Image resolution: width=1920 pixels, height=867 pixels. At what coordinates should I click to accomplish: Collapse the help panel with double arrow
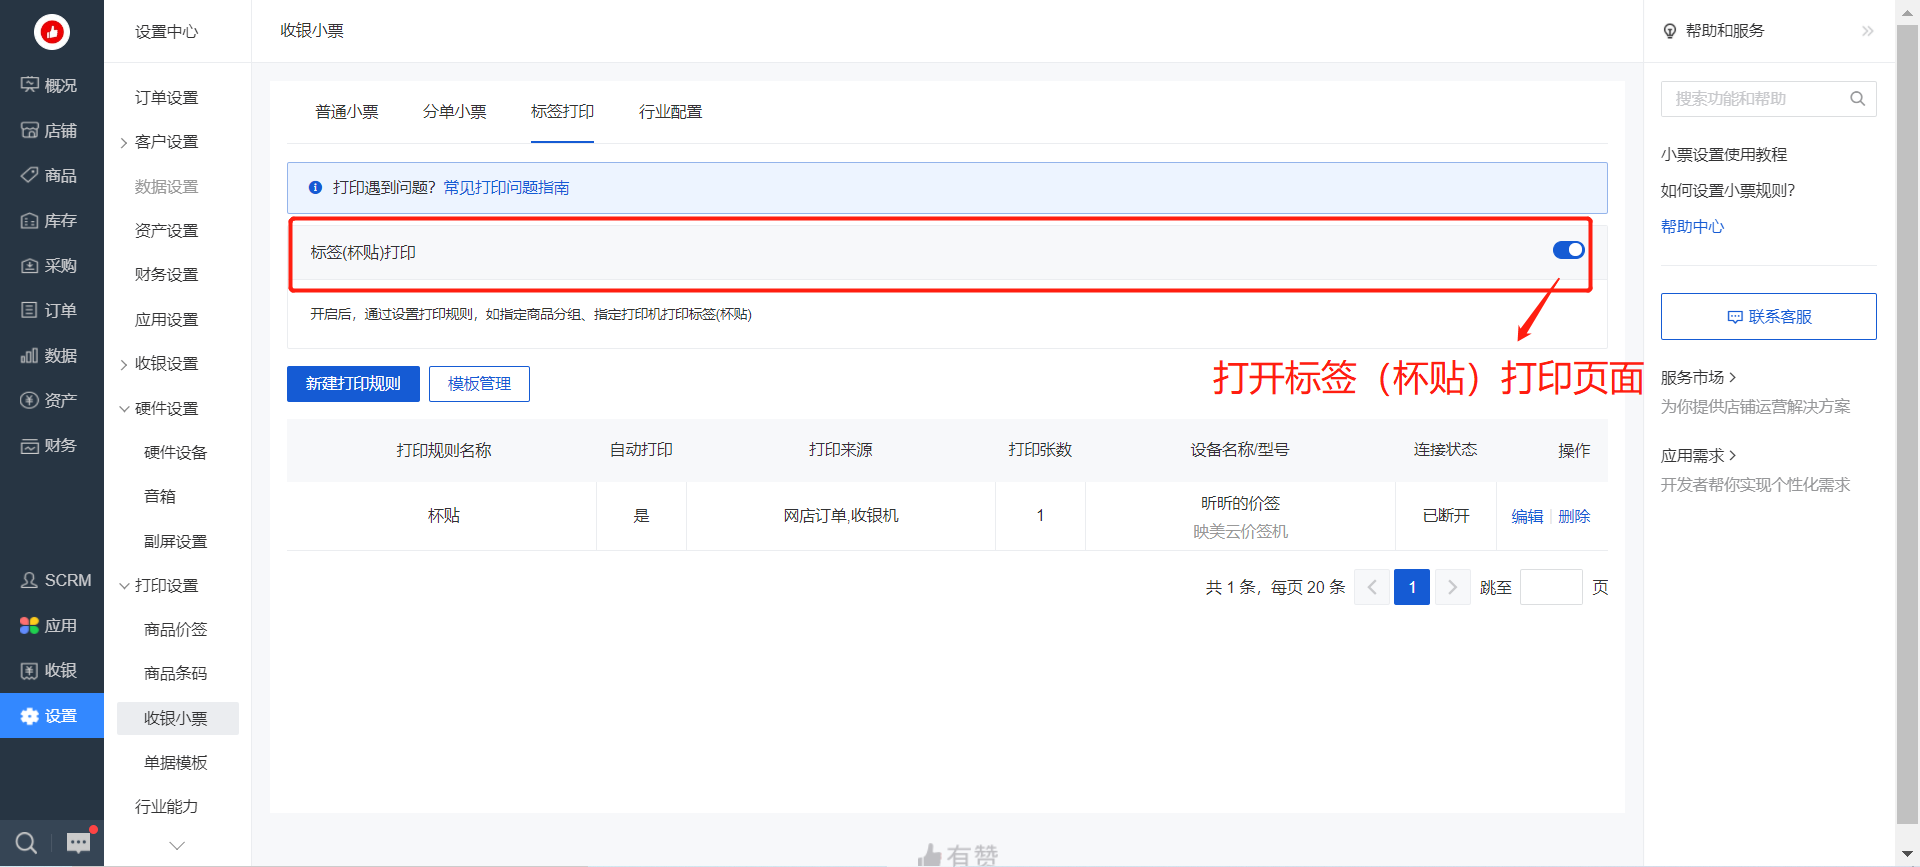click(x=1867, y=31)
